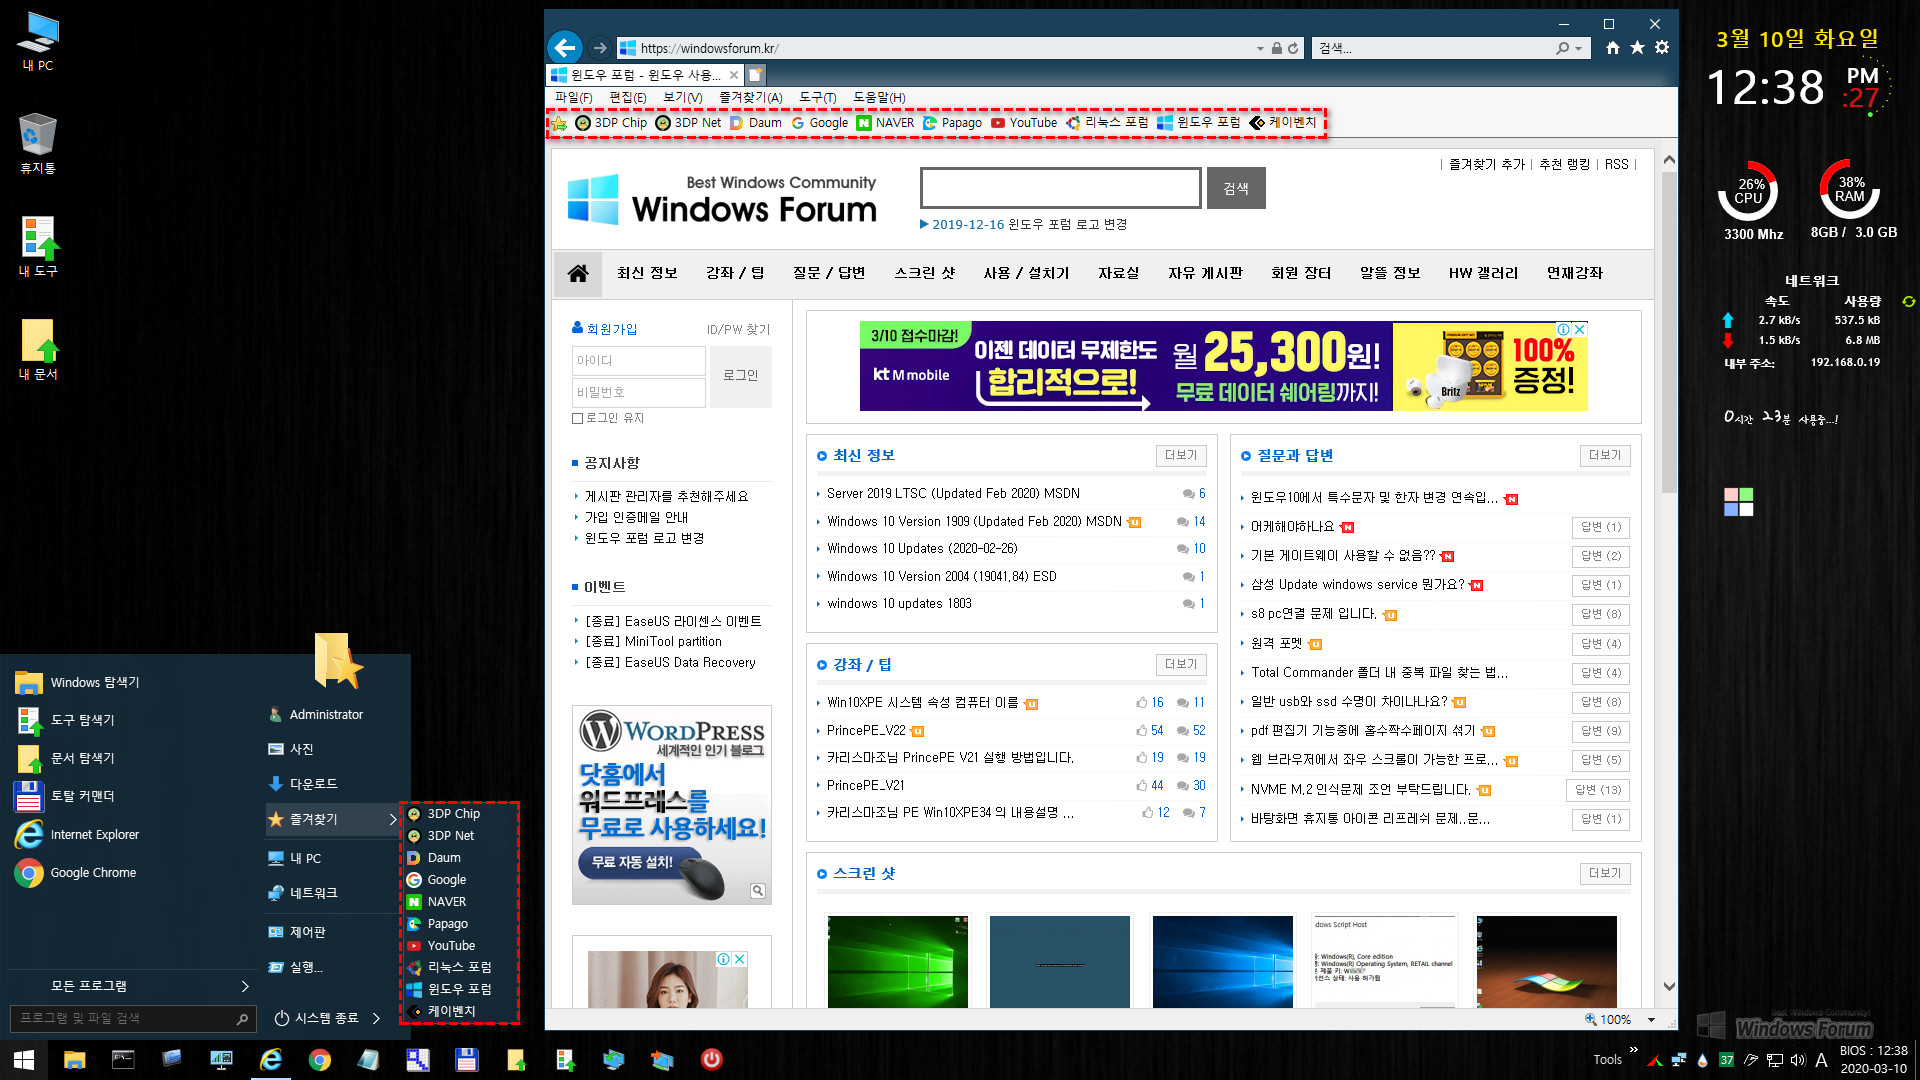Open the 즐겨찾기(A) menu
The height and width of the screenshot is (1080, 1920).
coord(750,98)
